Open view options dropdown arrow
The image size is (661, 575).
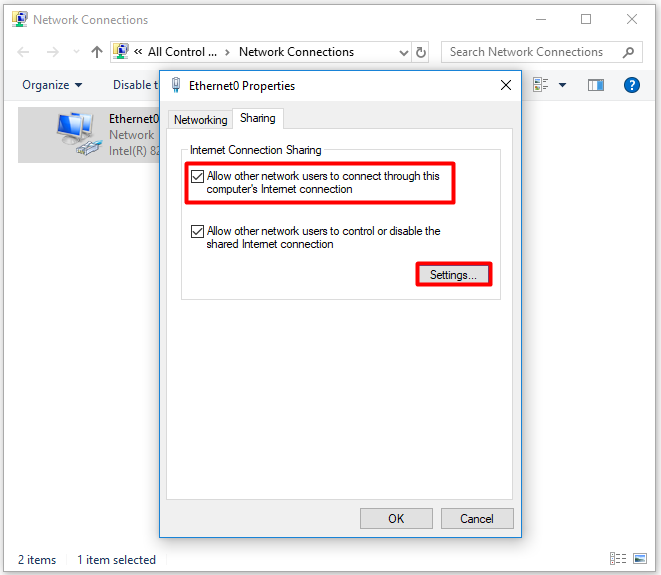(x=562, y=85)
